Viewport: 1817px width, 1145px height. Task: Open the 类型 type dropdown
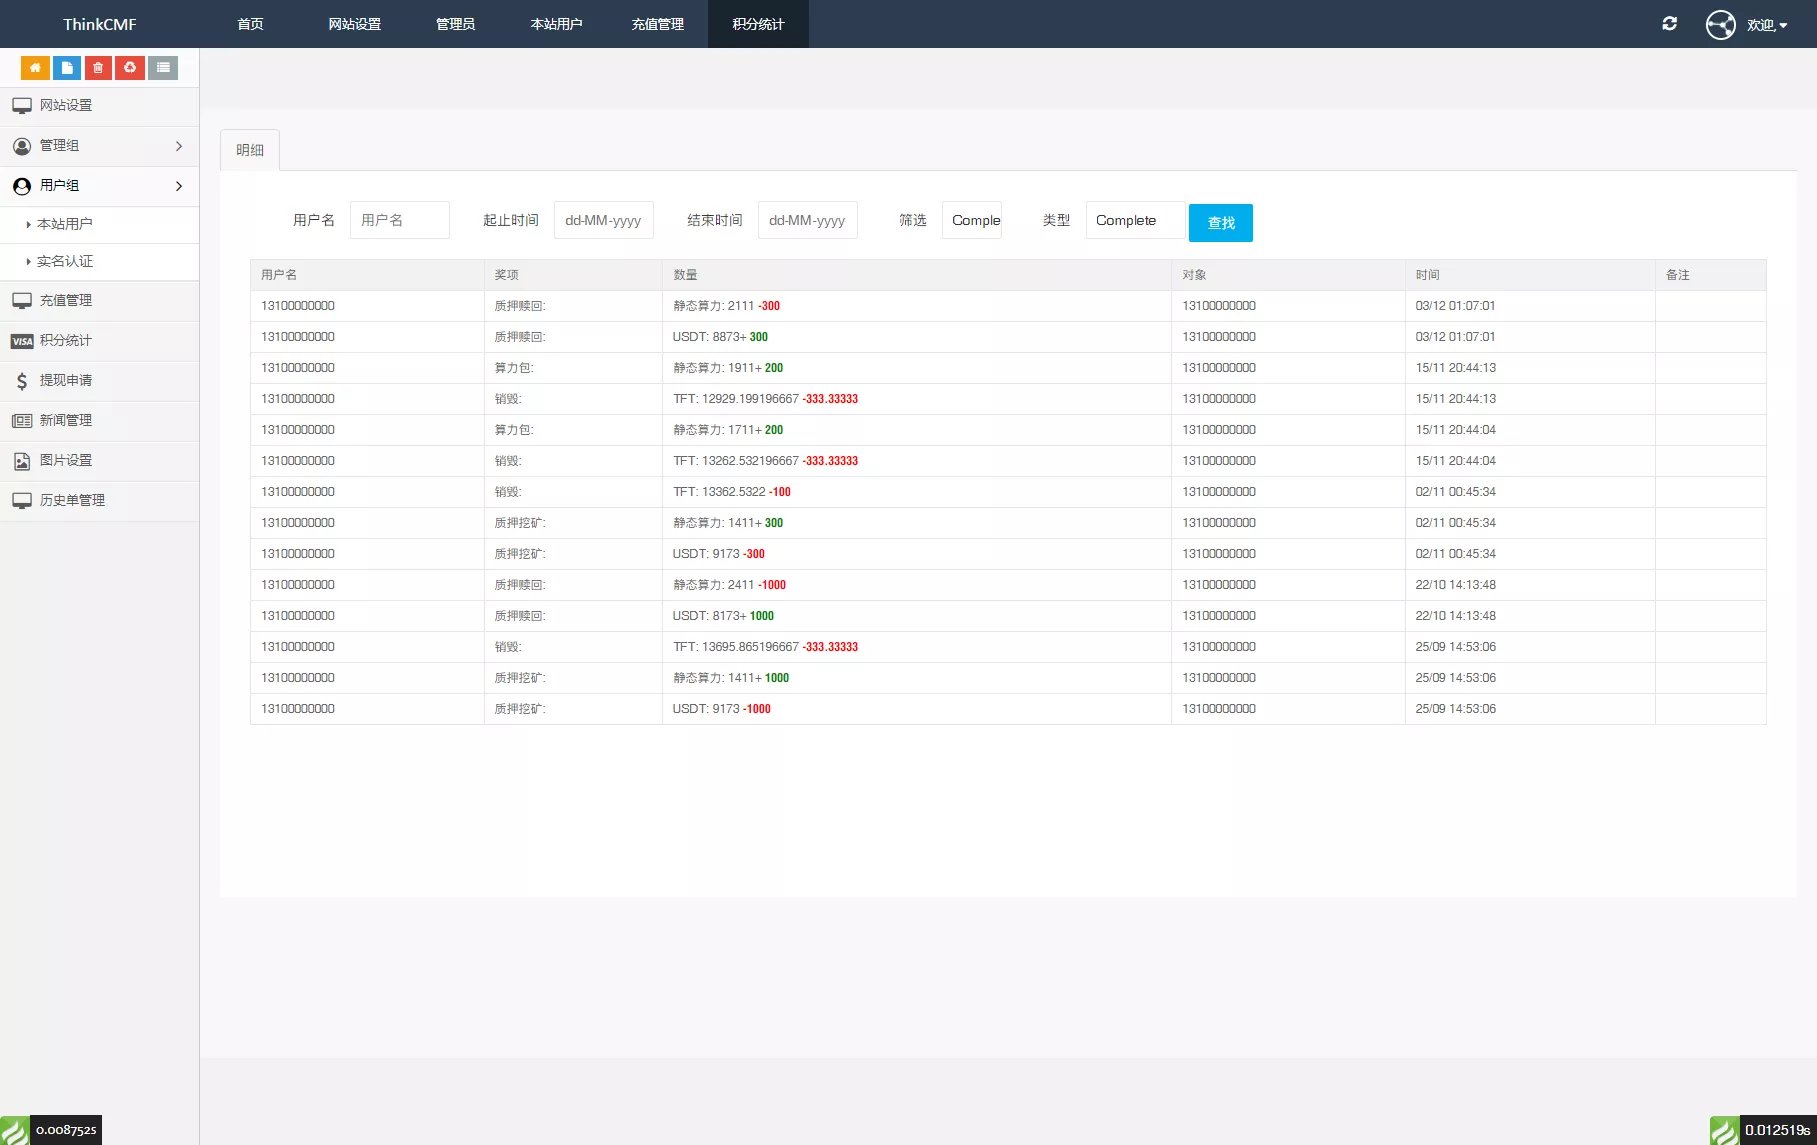[x=1135, y=221]
